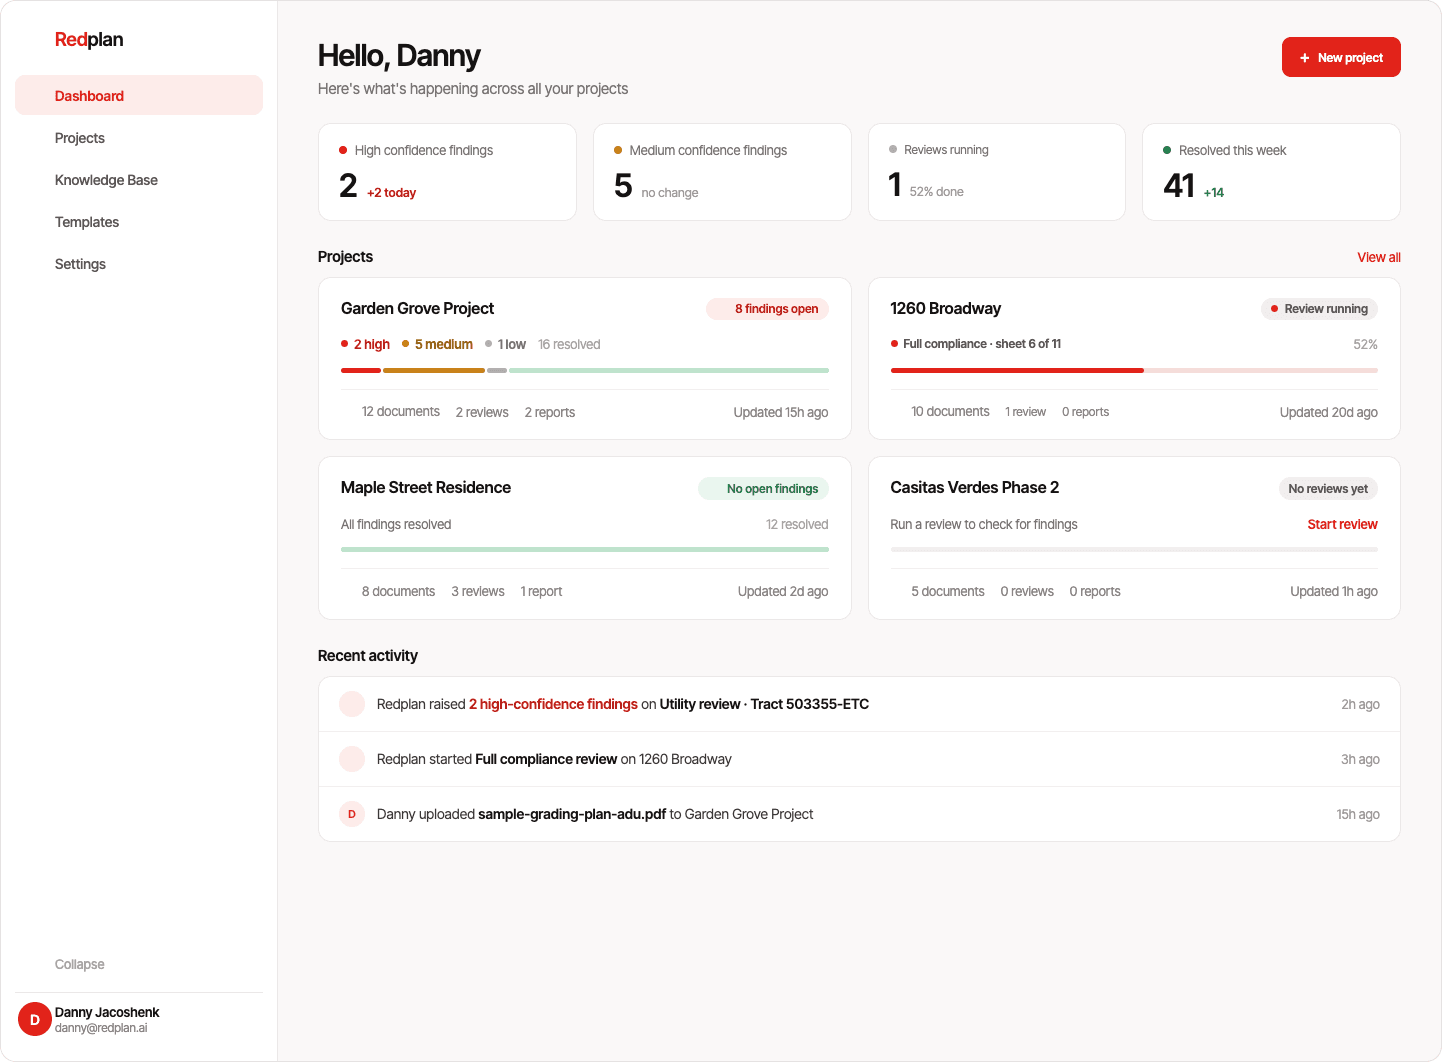The width and height of the screenshot is (1442, 1062).
Task: Click the Casitas Verdes Phase 2 empty progress bar
Action: tap(1134, 549)
